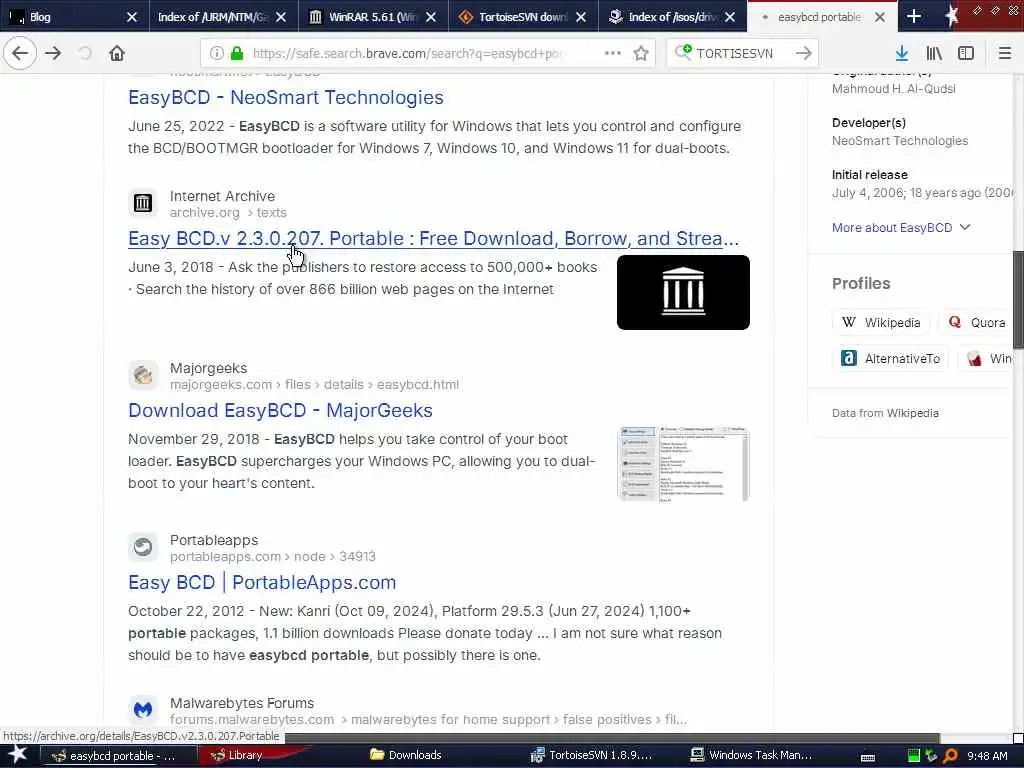Click the keyboard layout tray icon
Image resolution: width=1024 pixels, height=768 pixels.
[x=868, y=757]
